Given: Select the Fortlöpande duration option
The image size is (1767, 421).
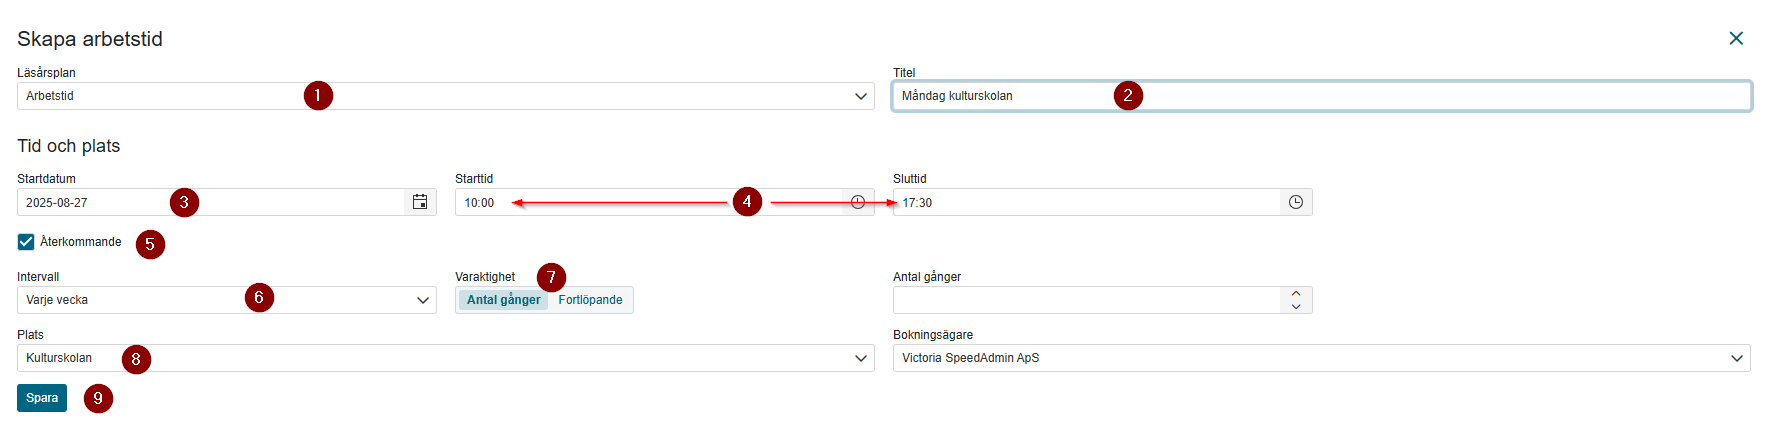Looking at the screenshot, I should tap(590, 300).
